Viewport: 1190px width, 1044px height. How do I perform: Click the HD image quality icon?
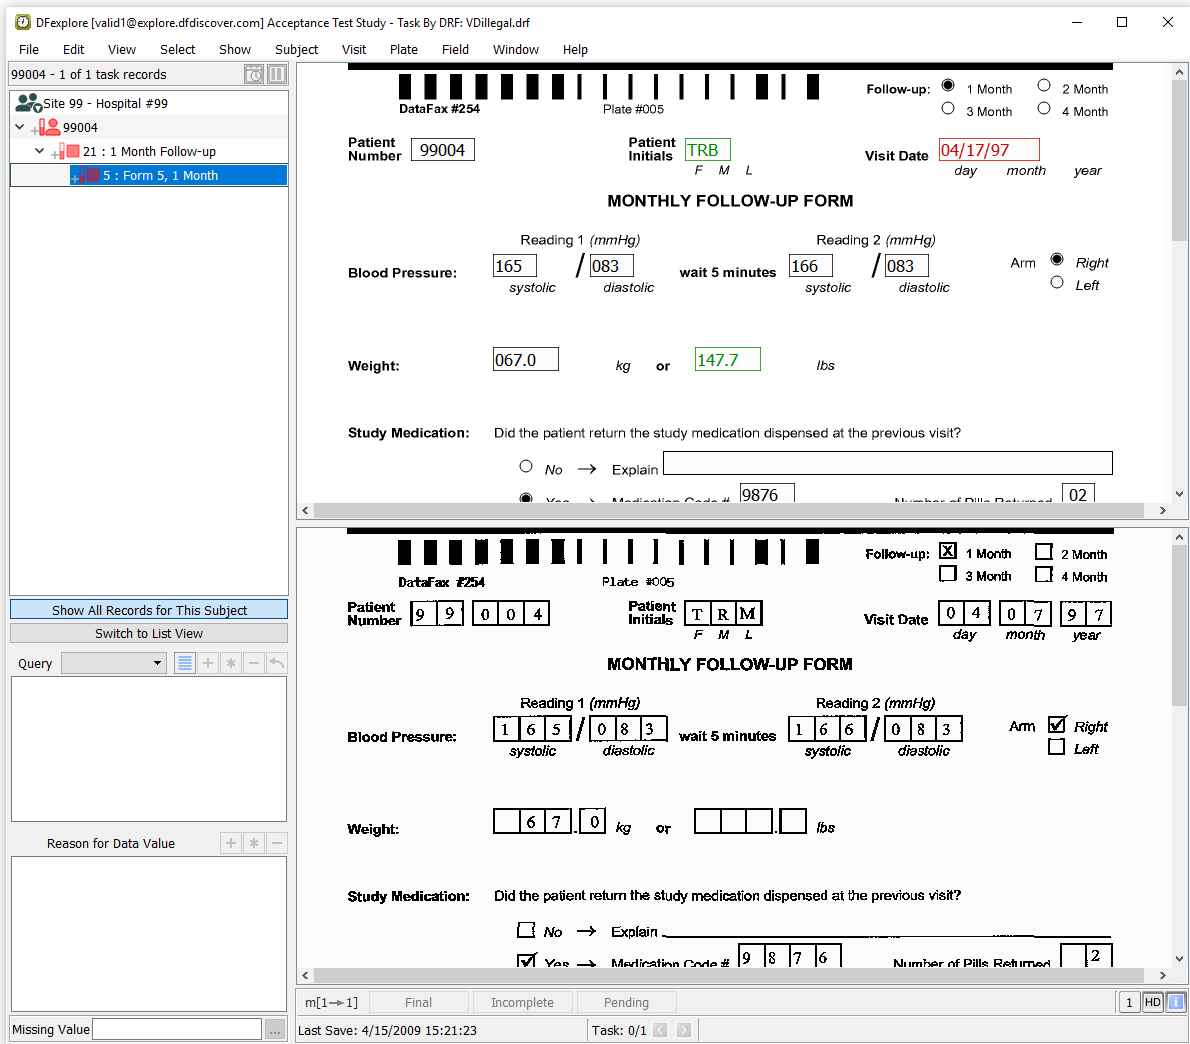[1152, 1002]
